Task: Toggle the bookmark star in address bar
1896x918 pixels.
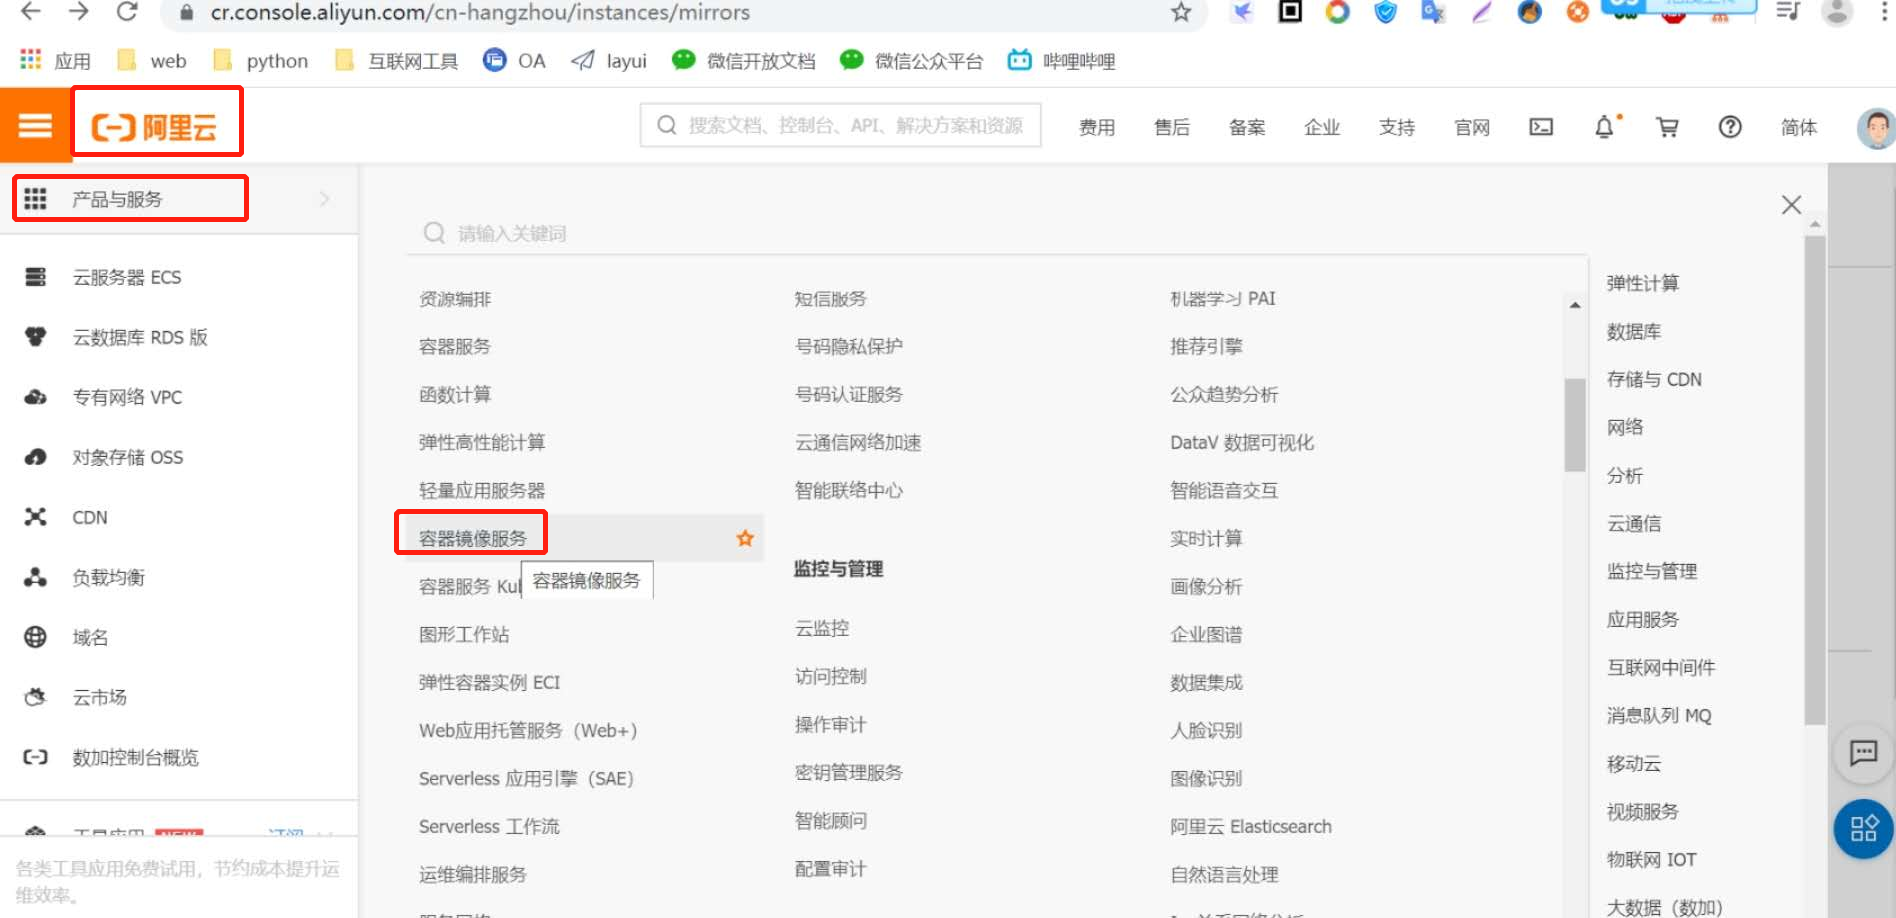Action: tap(1181, 13)
